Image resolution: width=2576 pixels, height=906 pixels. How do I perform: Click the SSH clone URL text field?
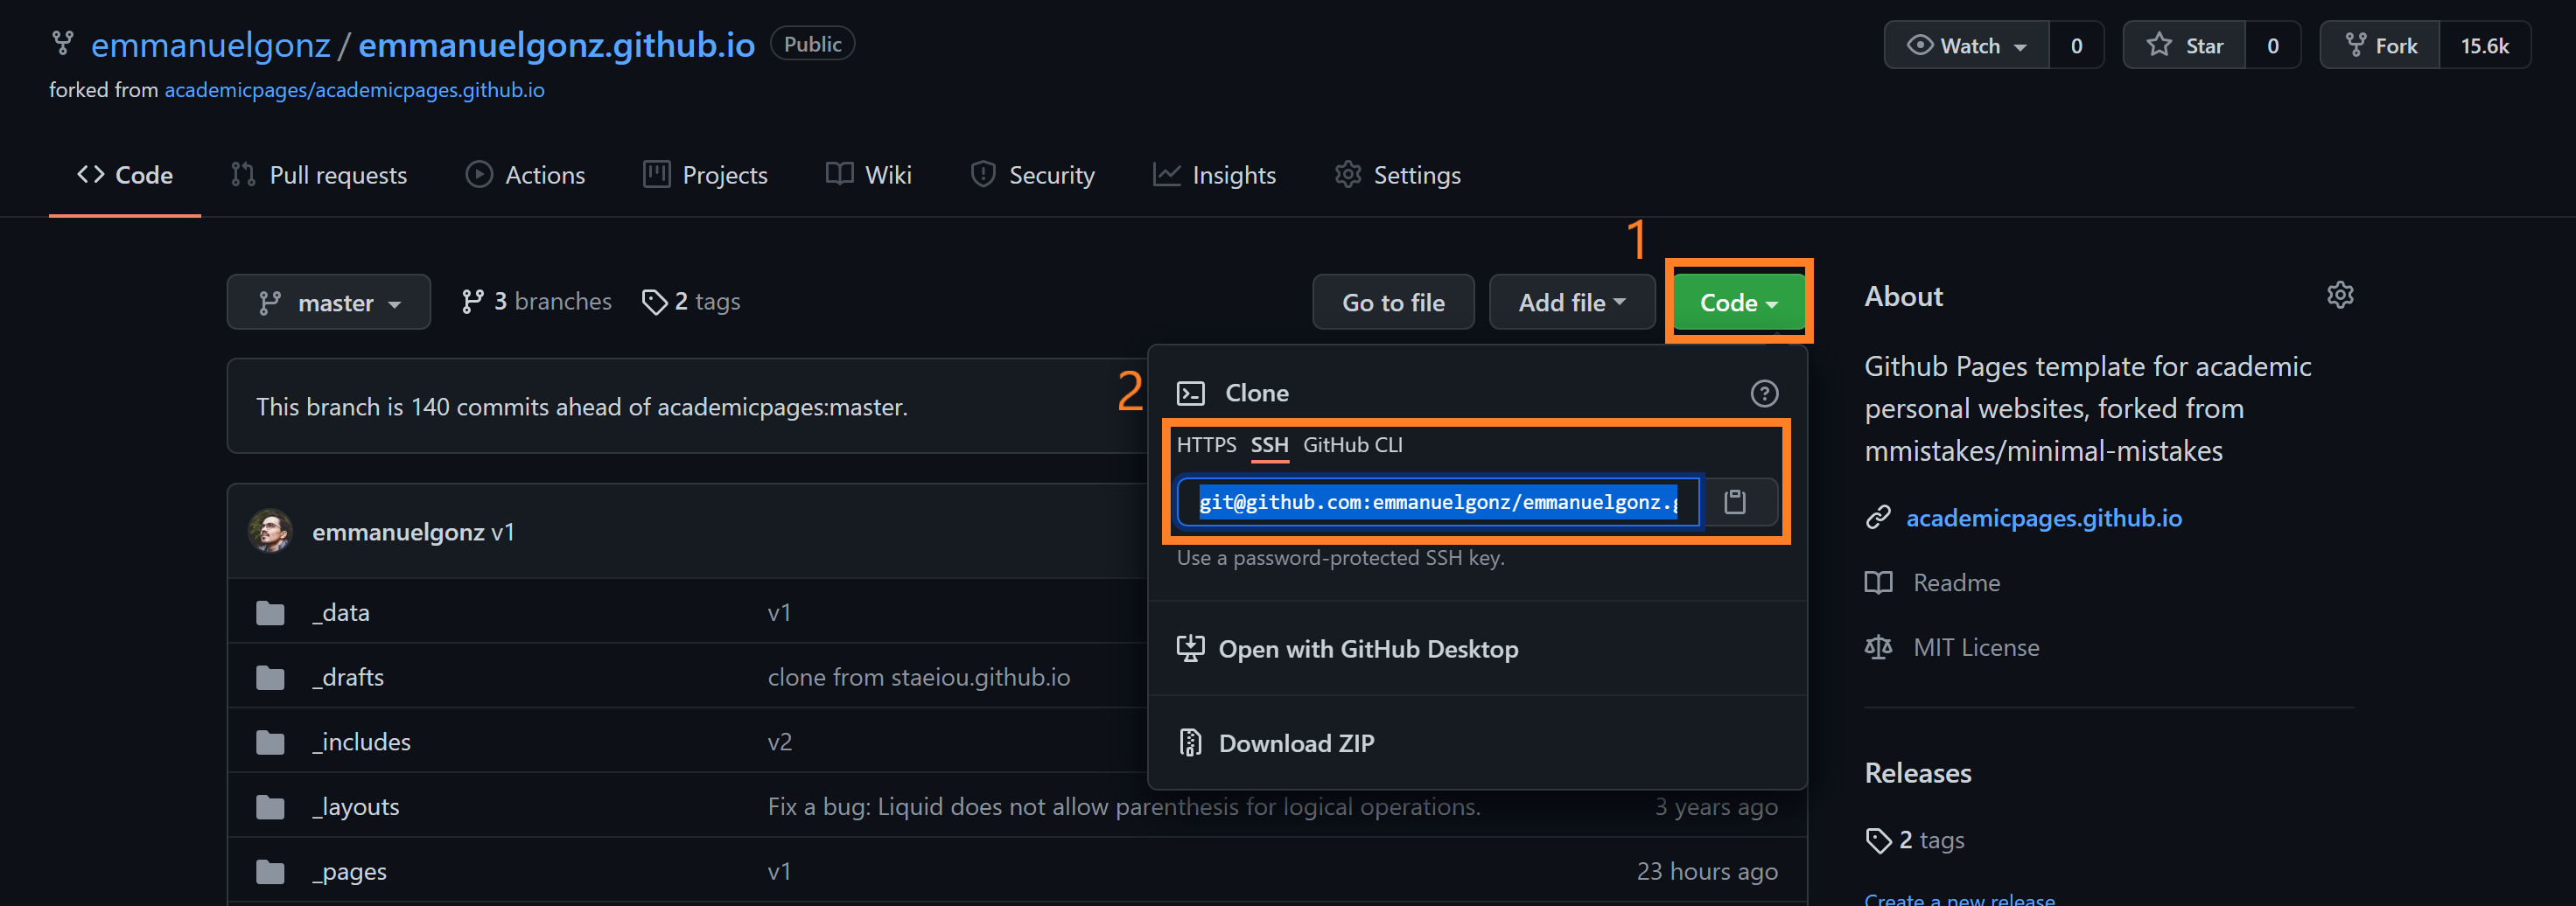[x=1437, y=502]
